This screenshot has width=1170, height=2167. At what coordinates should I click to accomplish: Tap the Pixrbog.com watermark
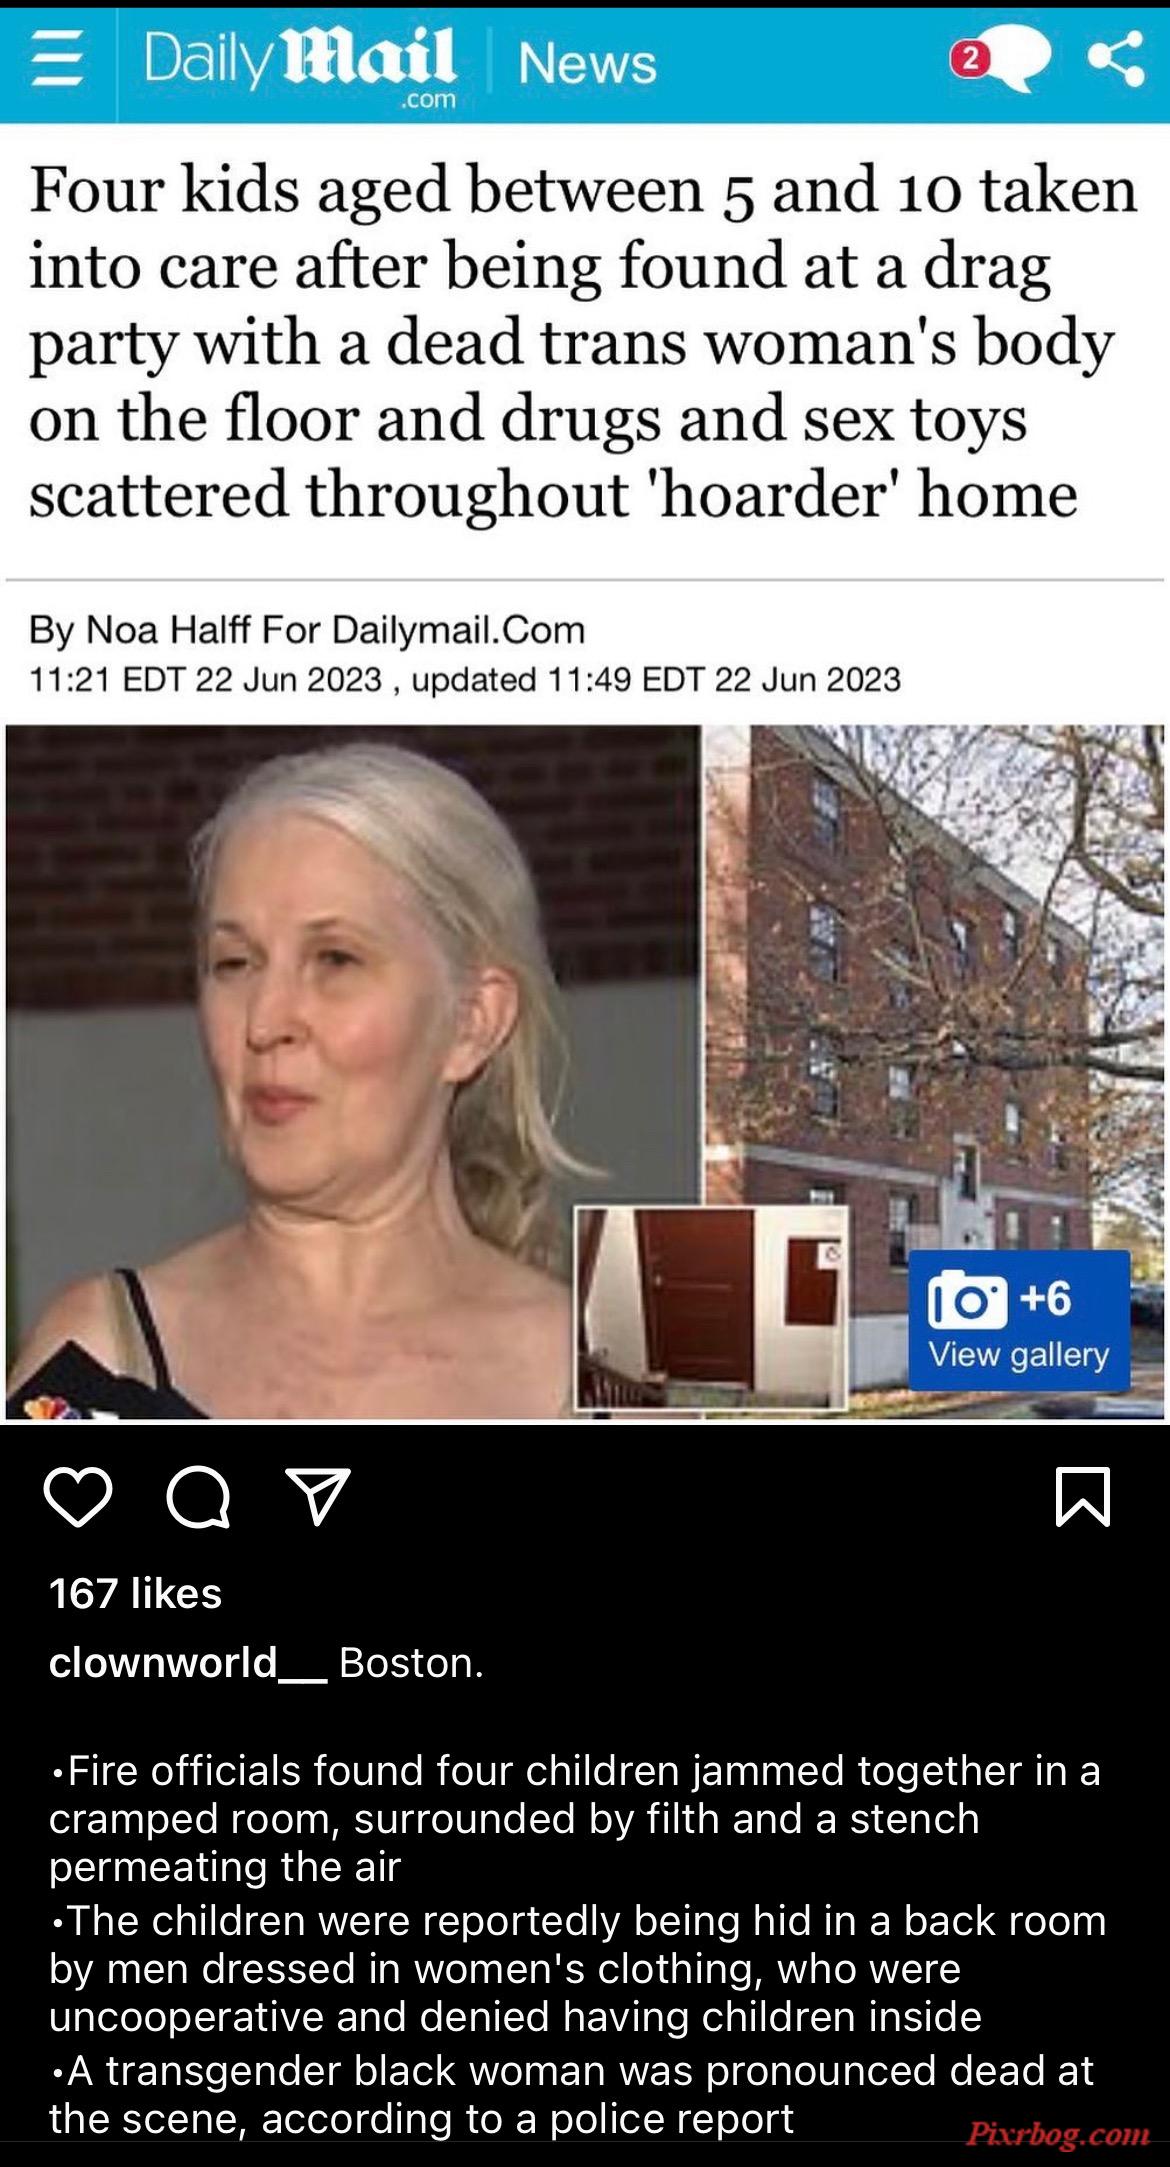[1056, 2136]
